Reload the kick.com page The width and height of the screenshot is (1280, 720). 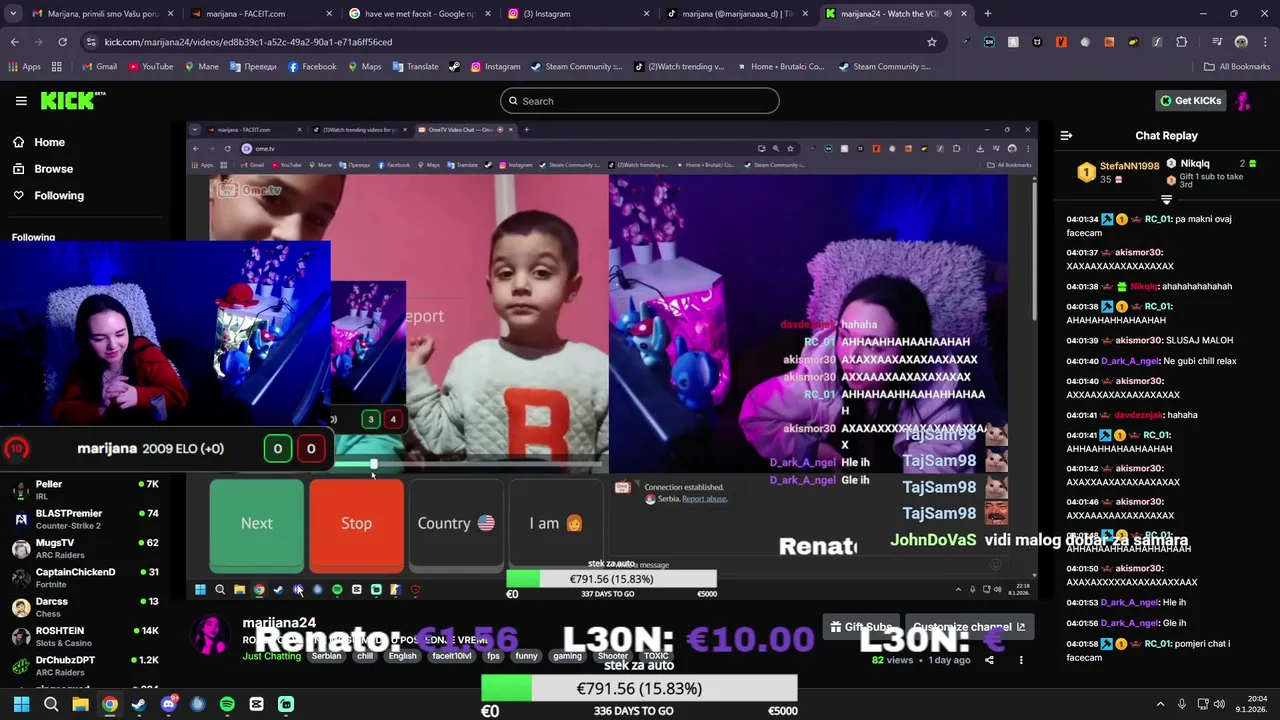(62, 42)
